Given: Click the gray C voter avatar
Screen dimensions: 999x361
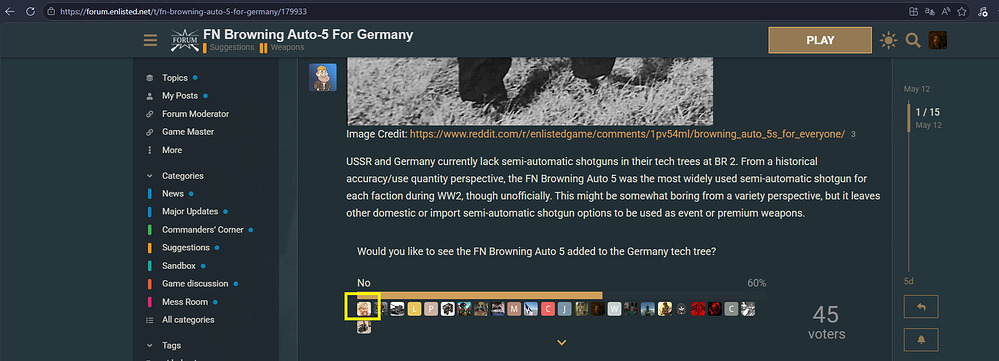Looking at the screenshot, I should pos(731,309).
